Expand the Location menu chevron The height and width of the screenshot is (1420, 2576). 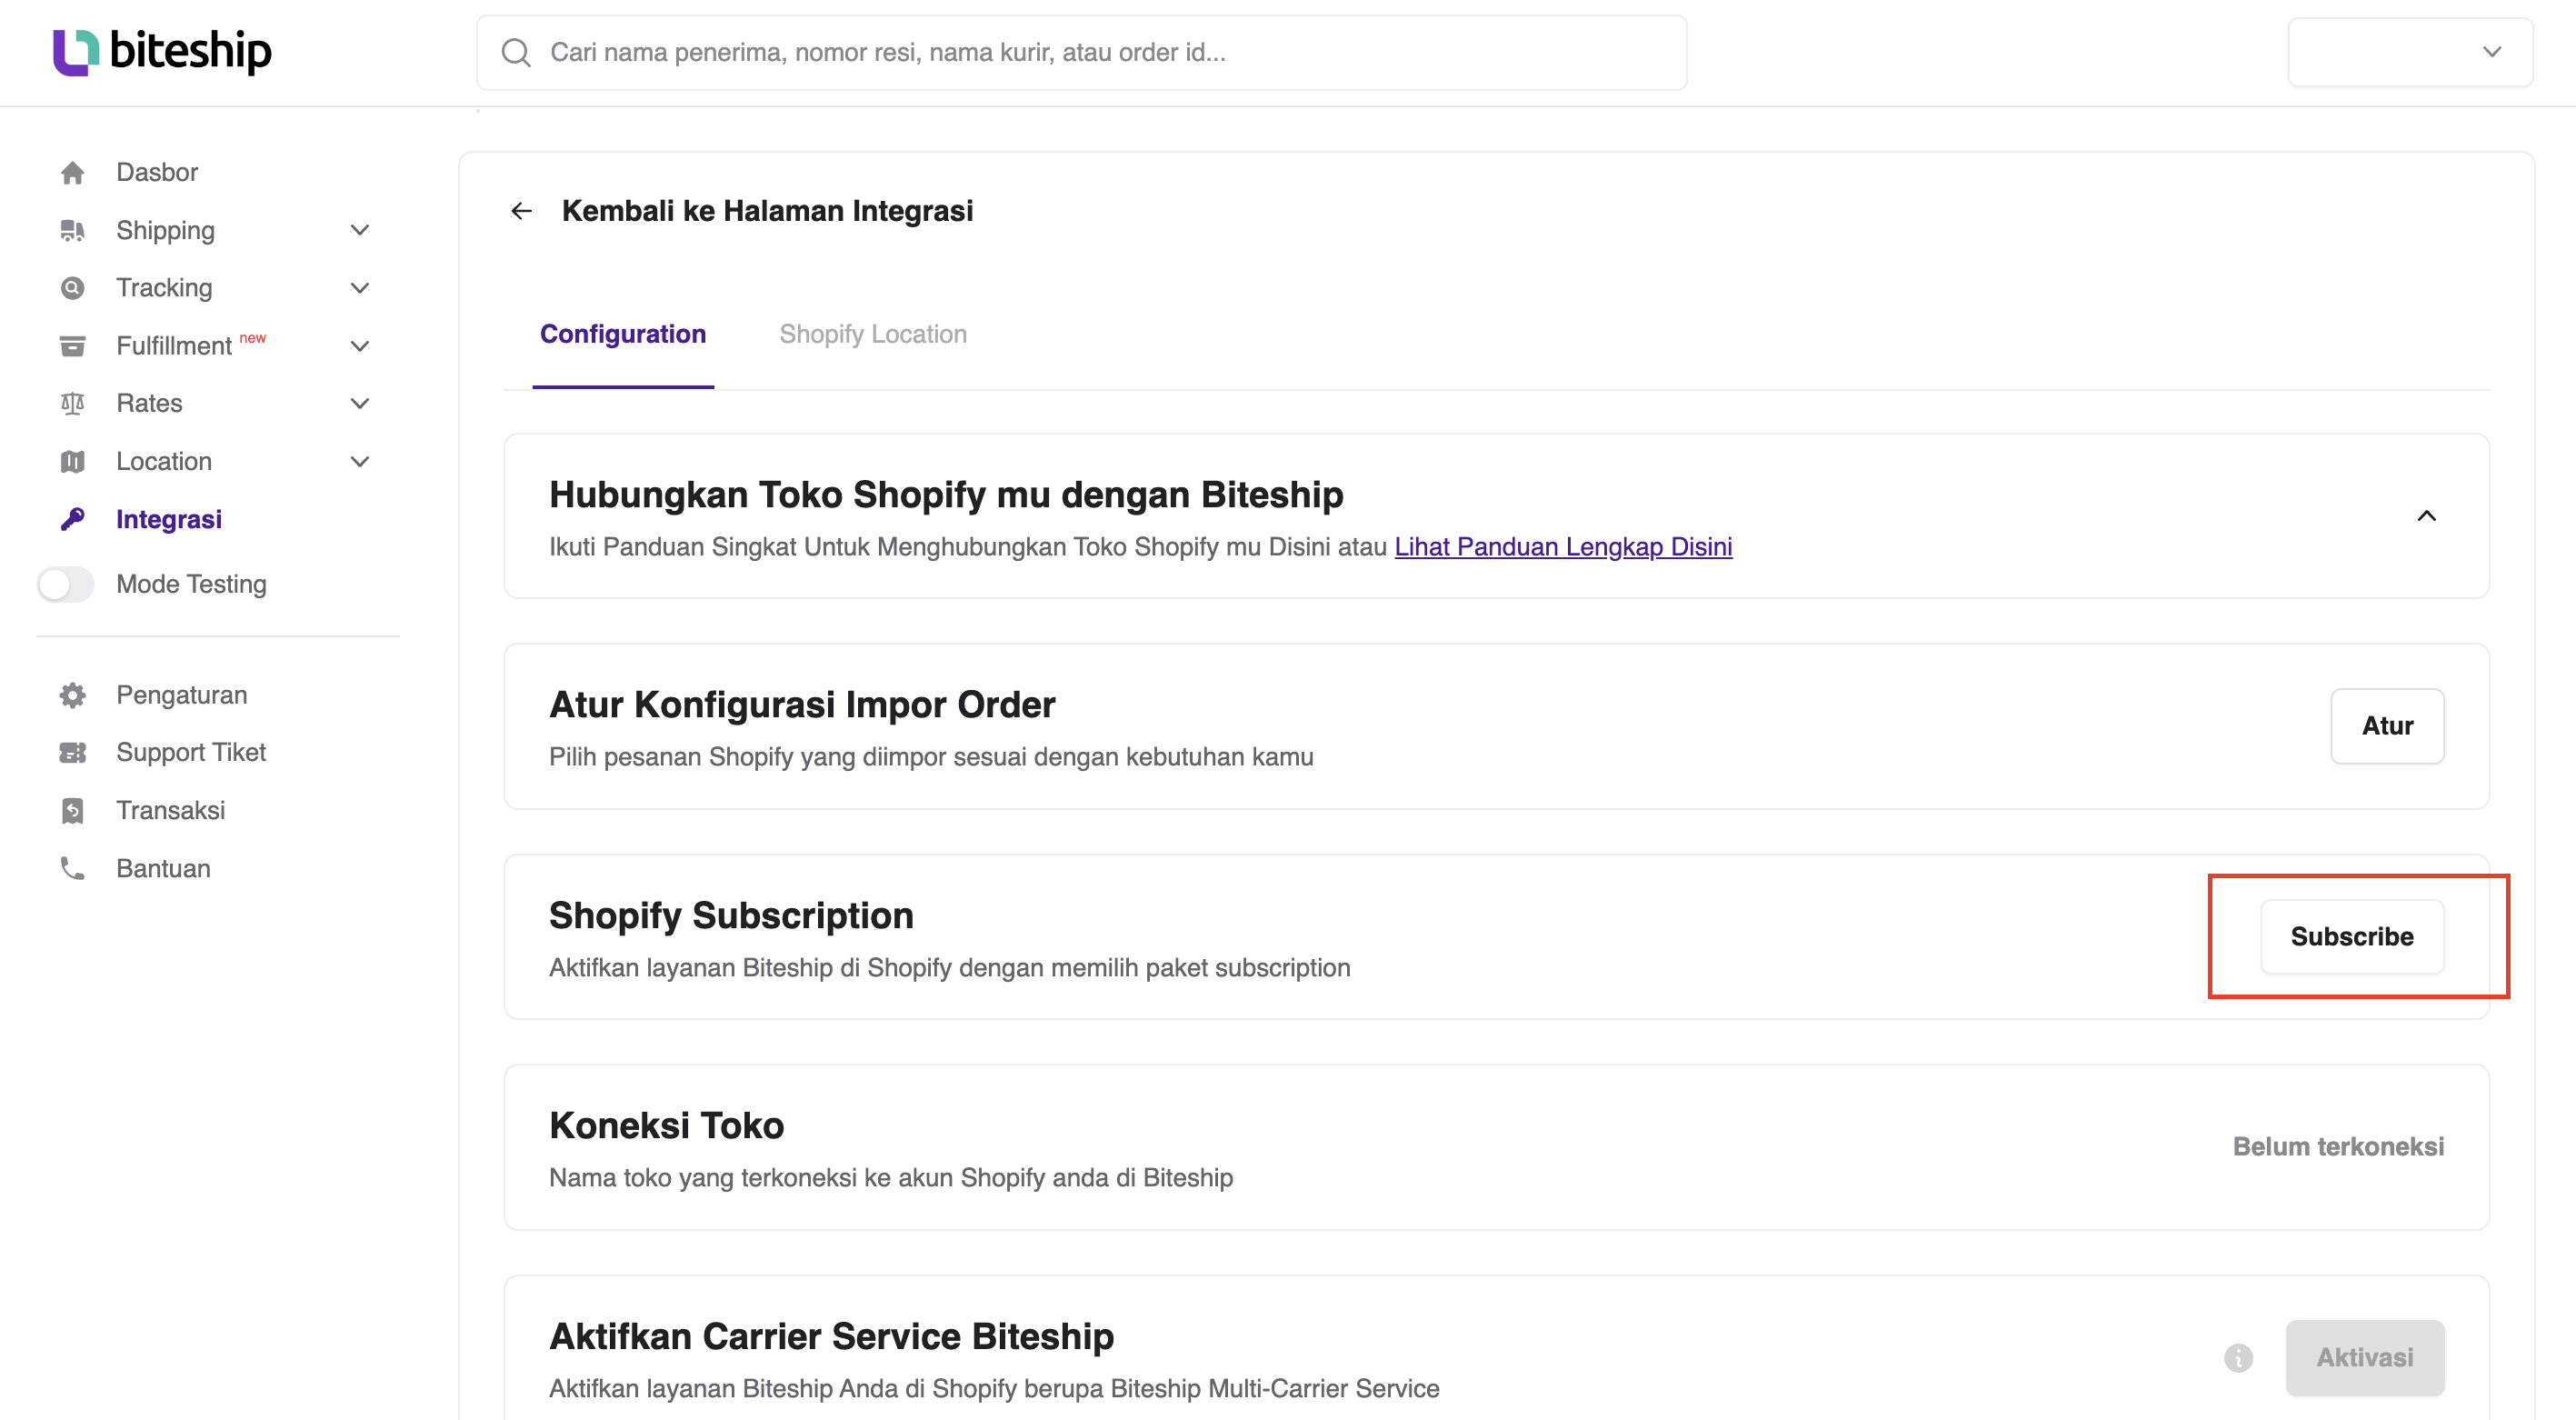tap(360, 461)
